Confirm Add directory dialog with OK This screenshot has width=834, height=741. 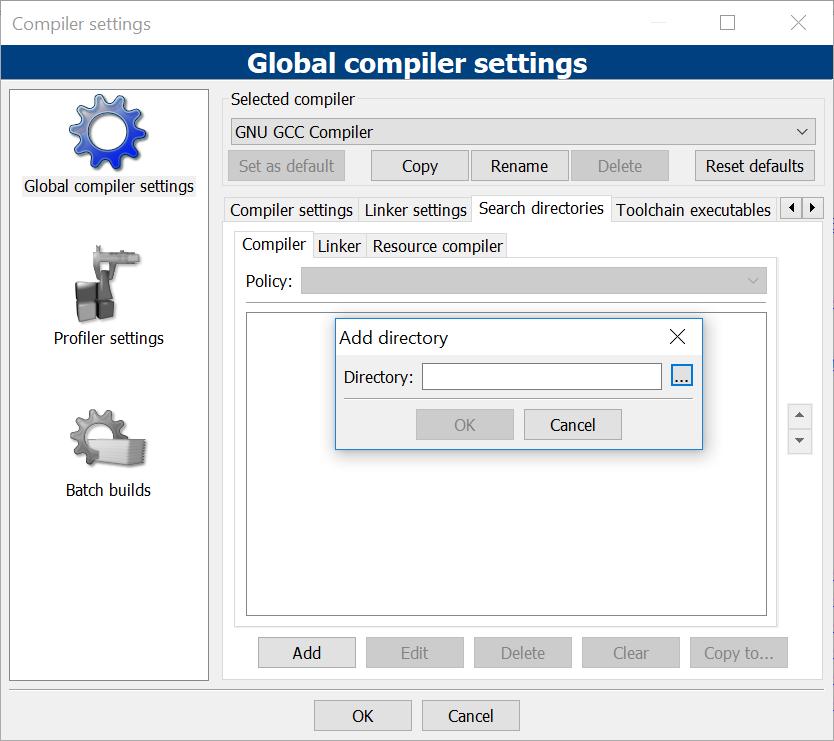[464, 424]
